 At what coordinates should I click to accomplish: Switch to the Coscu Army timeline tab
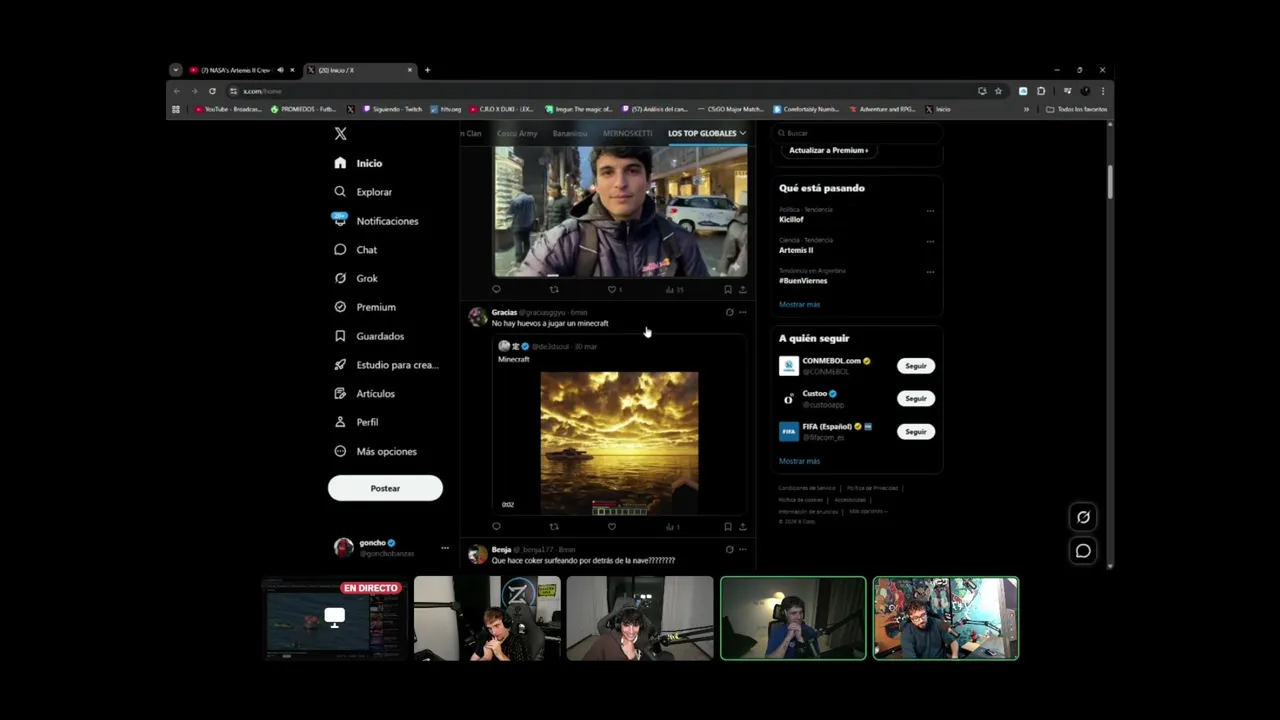tap(517, 133)
